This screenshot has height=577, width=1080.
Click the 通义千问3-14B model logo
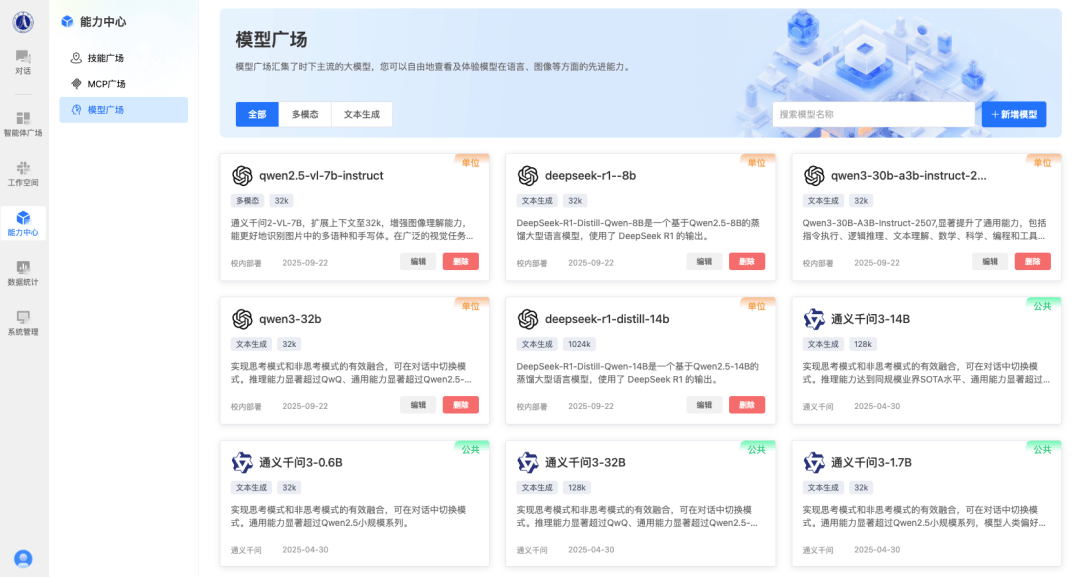tap(814, 320)
